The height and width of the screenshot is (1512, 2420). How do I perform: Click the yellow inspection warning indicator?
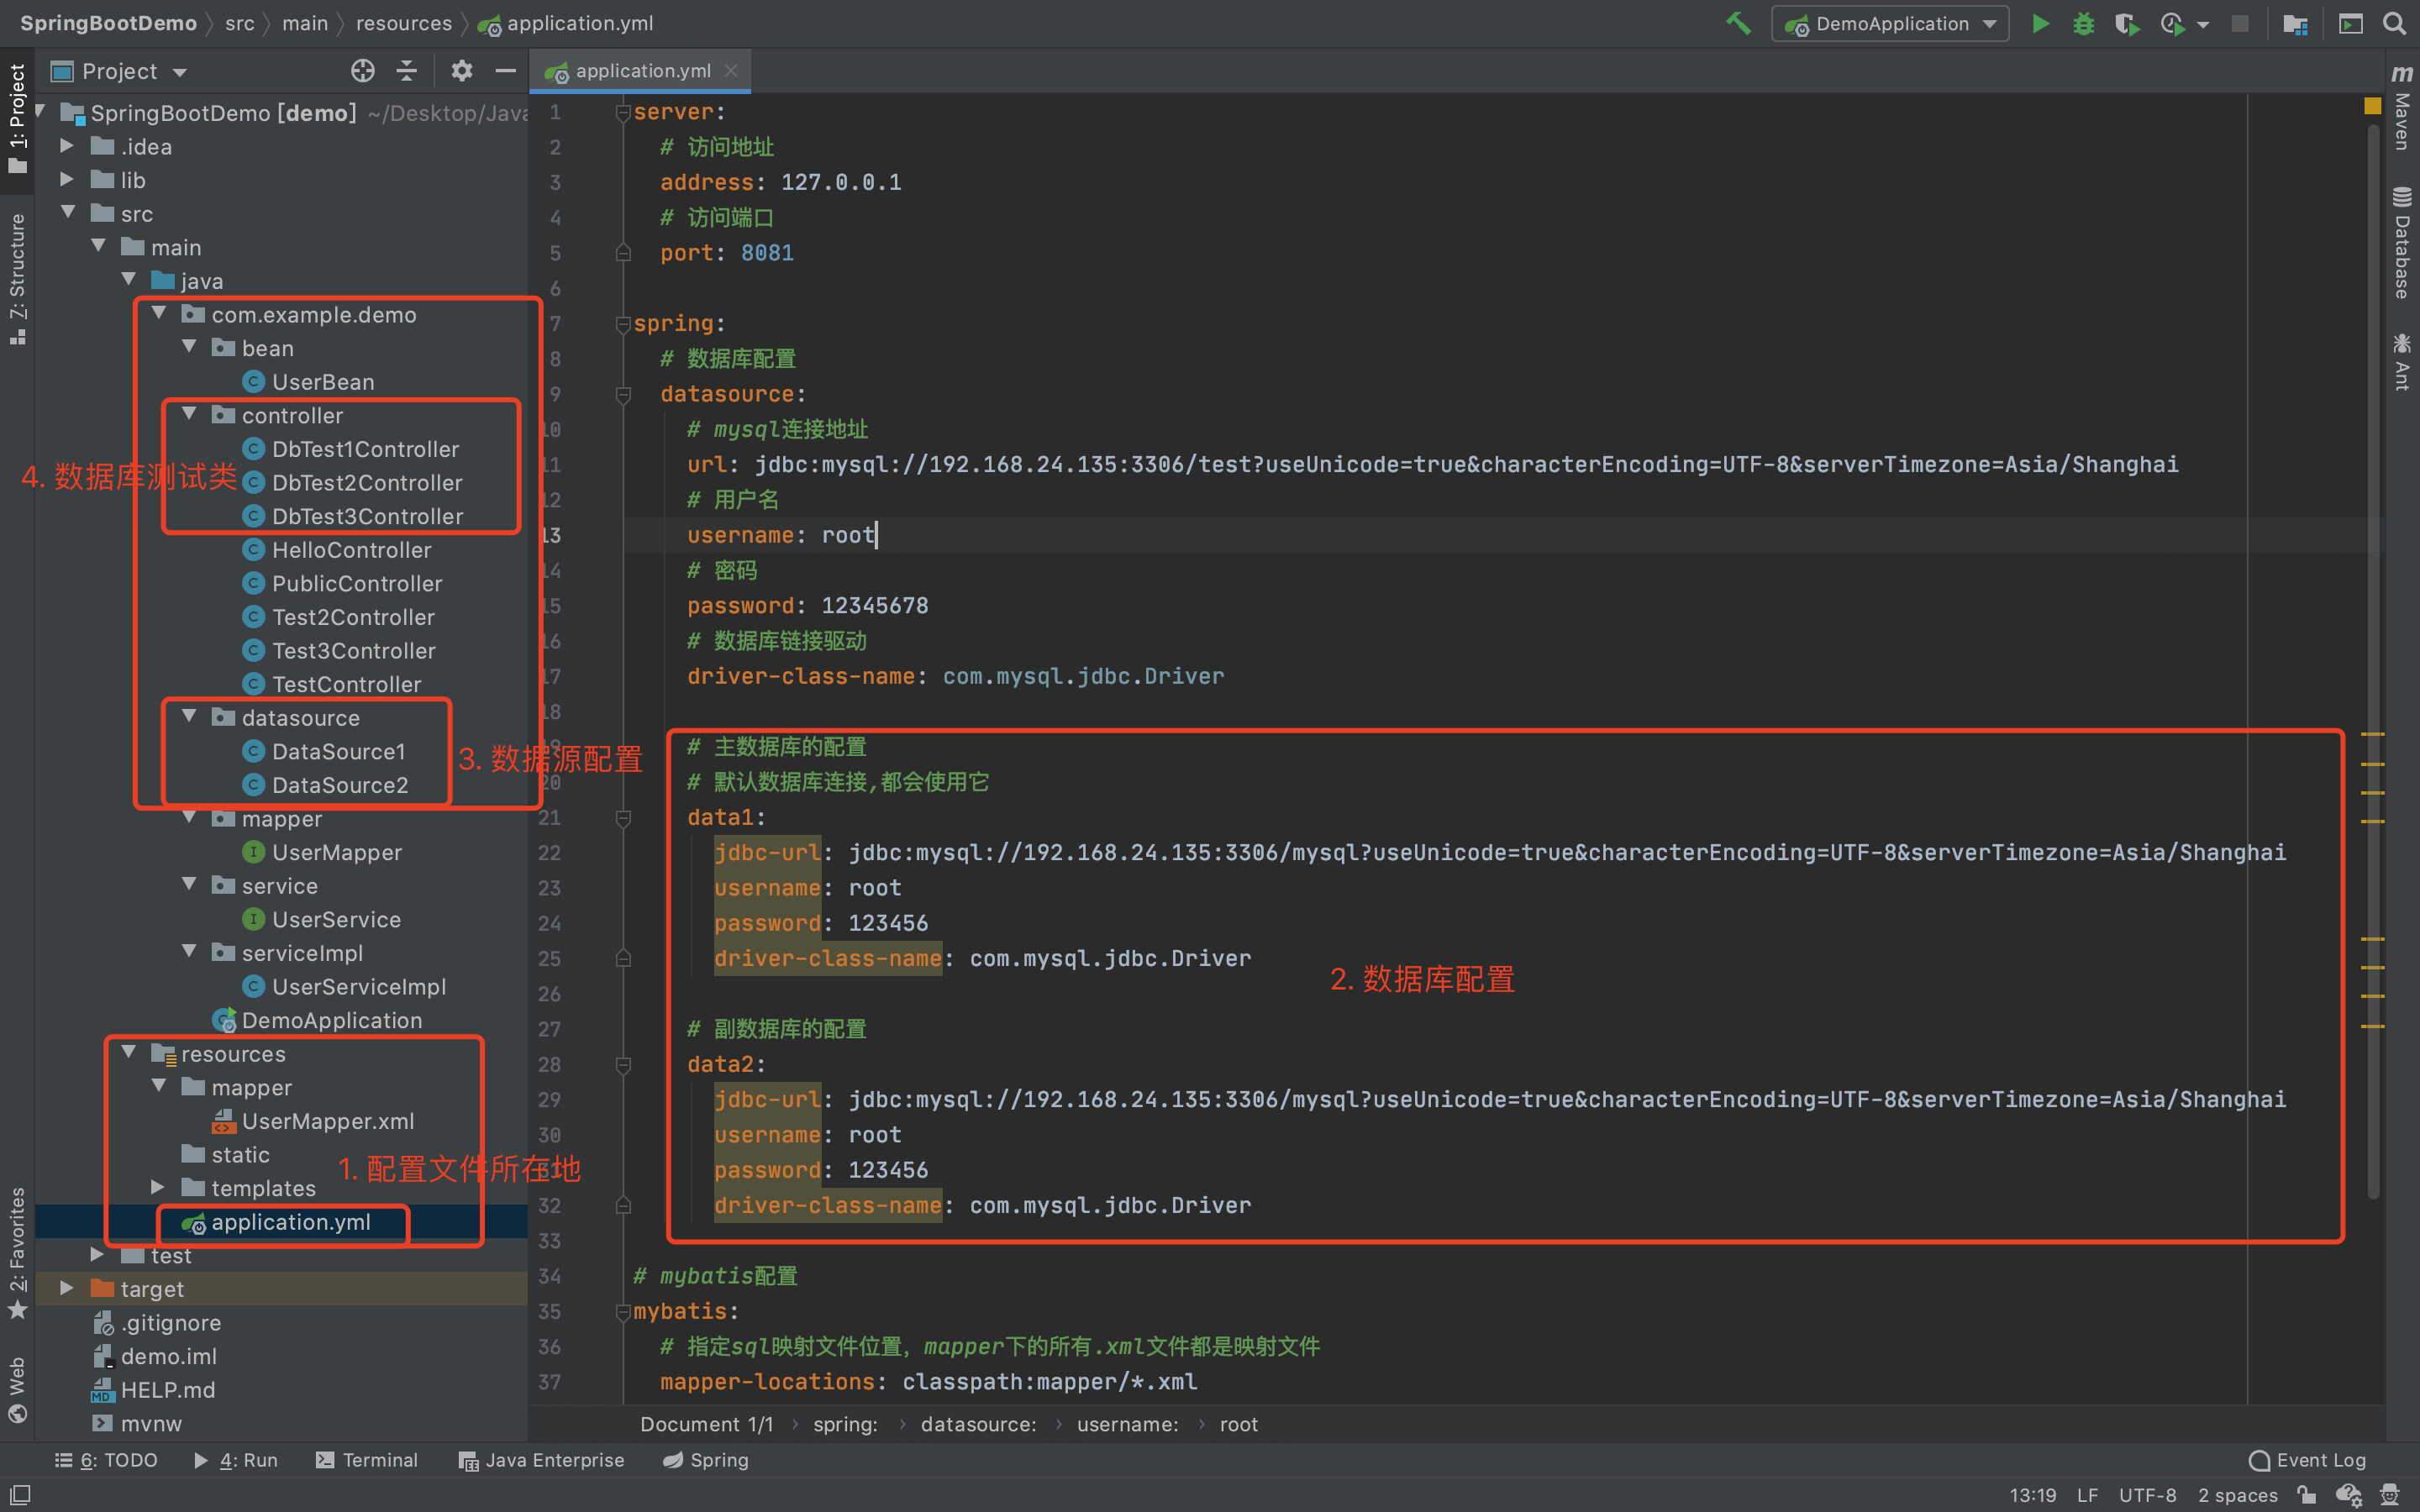[x=2372, y=106]
